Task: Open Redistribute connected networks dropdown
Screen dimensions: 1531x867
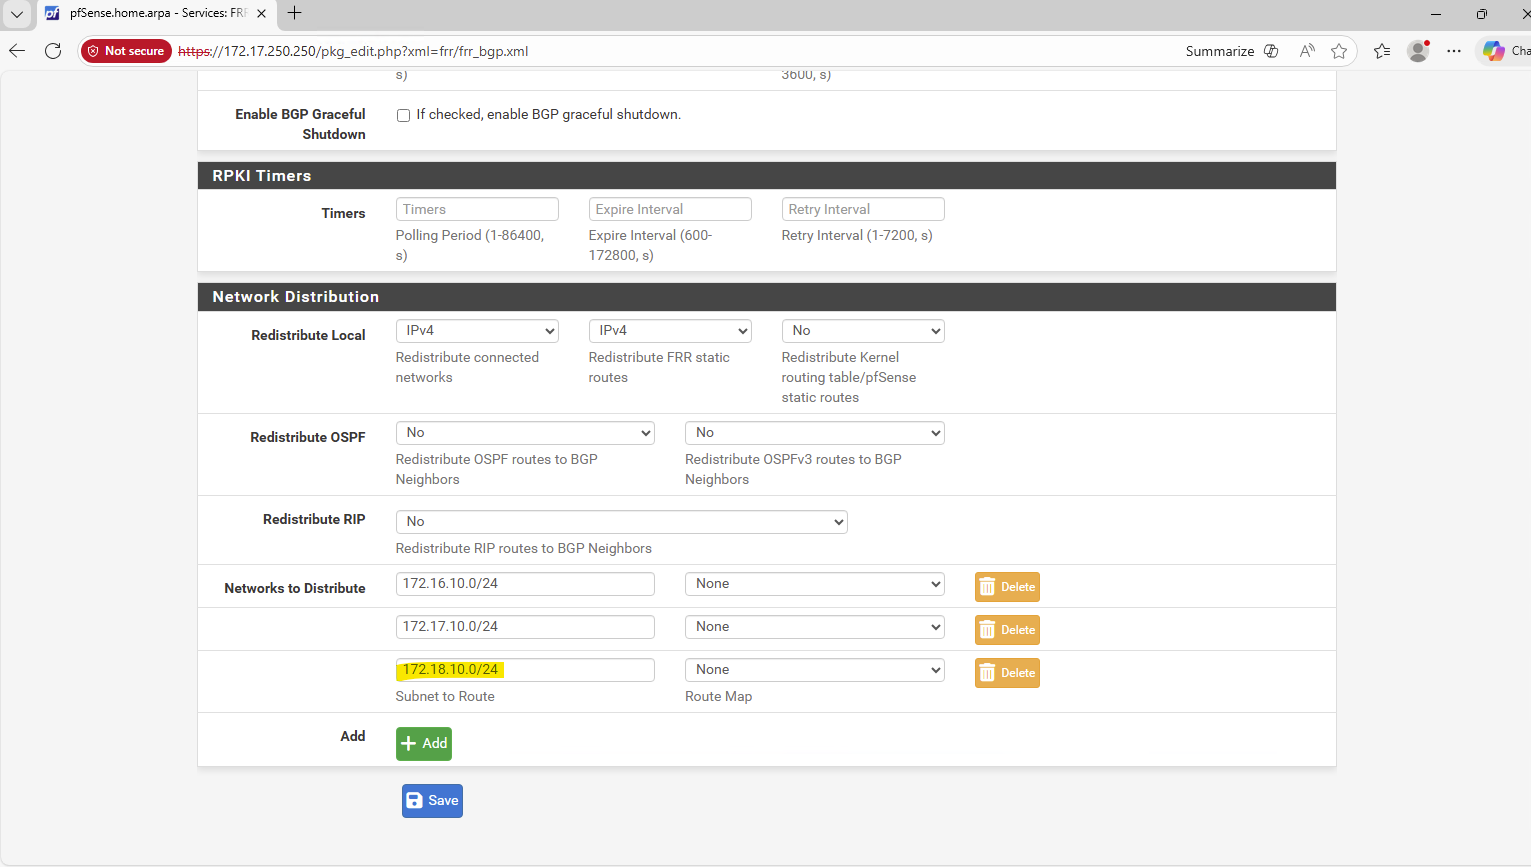Action: [477, 331]
